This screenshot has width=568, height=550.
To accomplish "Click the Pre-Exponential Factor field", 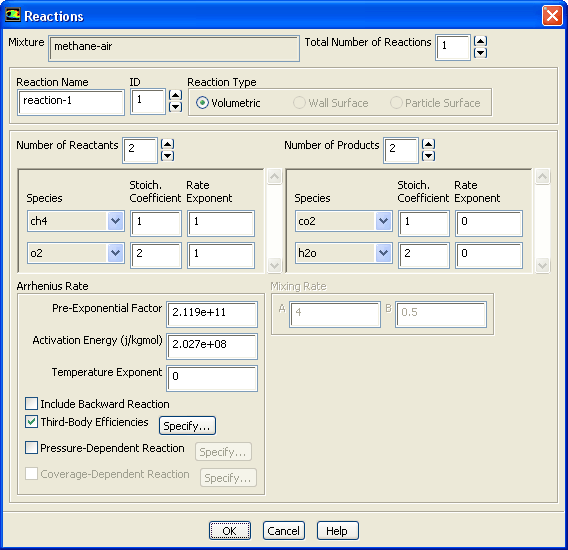I will coord(212,314).
